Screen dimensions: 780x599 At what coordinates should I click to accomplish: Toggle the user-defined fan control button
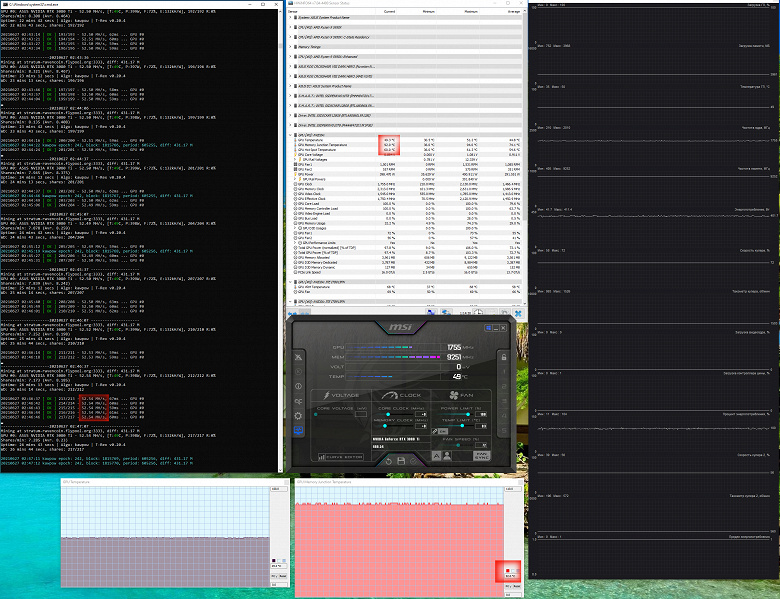coord(447,456)
